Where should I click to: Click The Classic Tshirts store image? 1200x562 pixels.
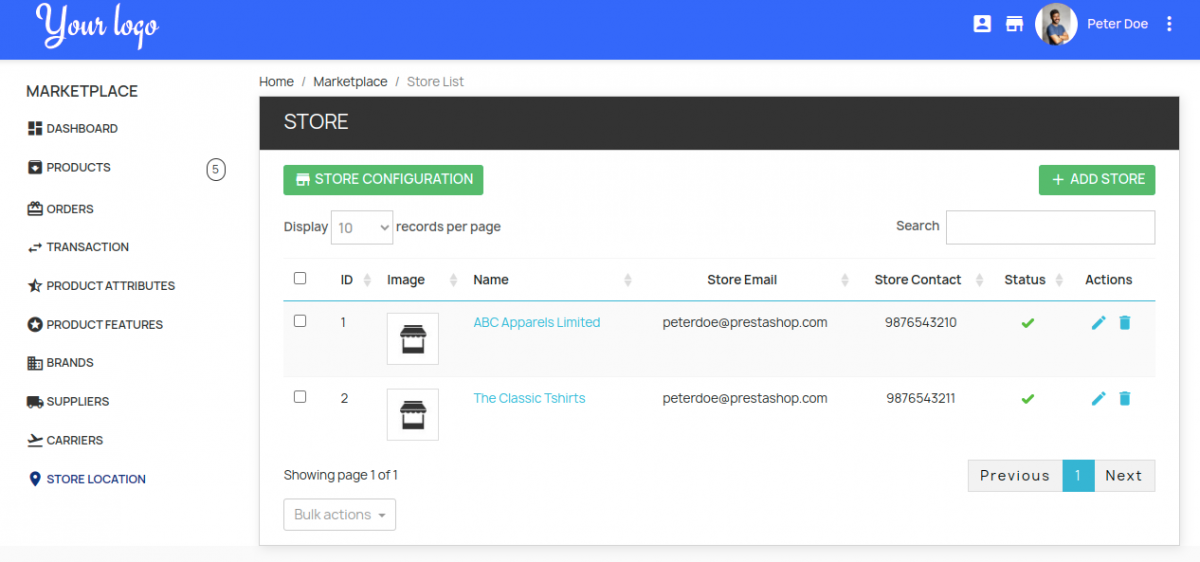[412, 415]
